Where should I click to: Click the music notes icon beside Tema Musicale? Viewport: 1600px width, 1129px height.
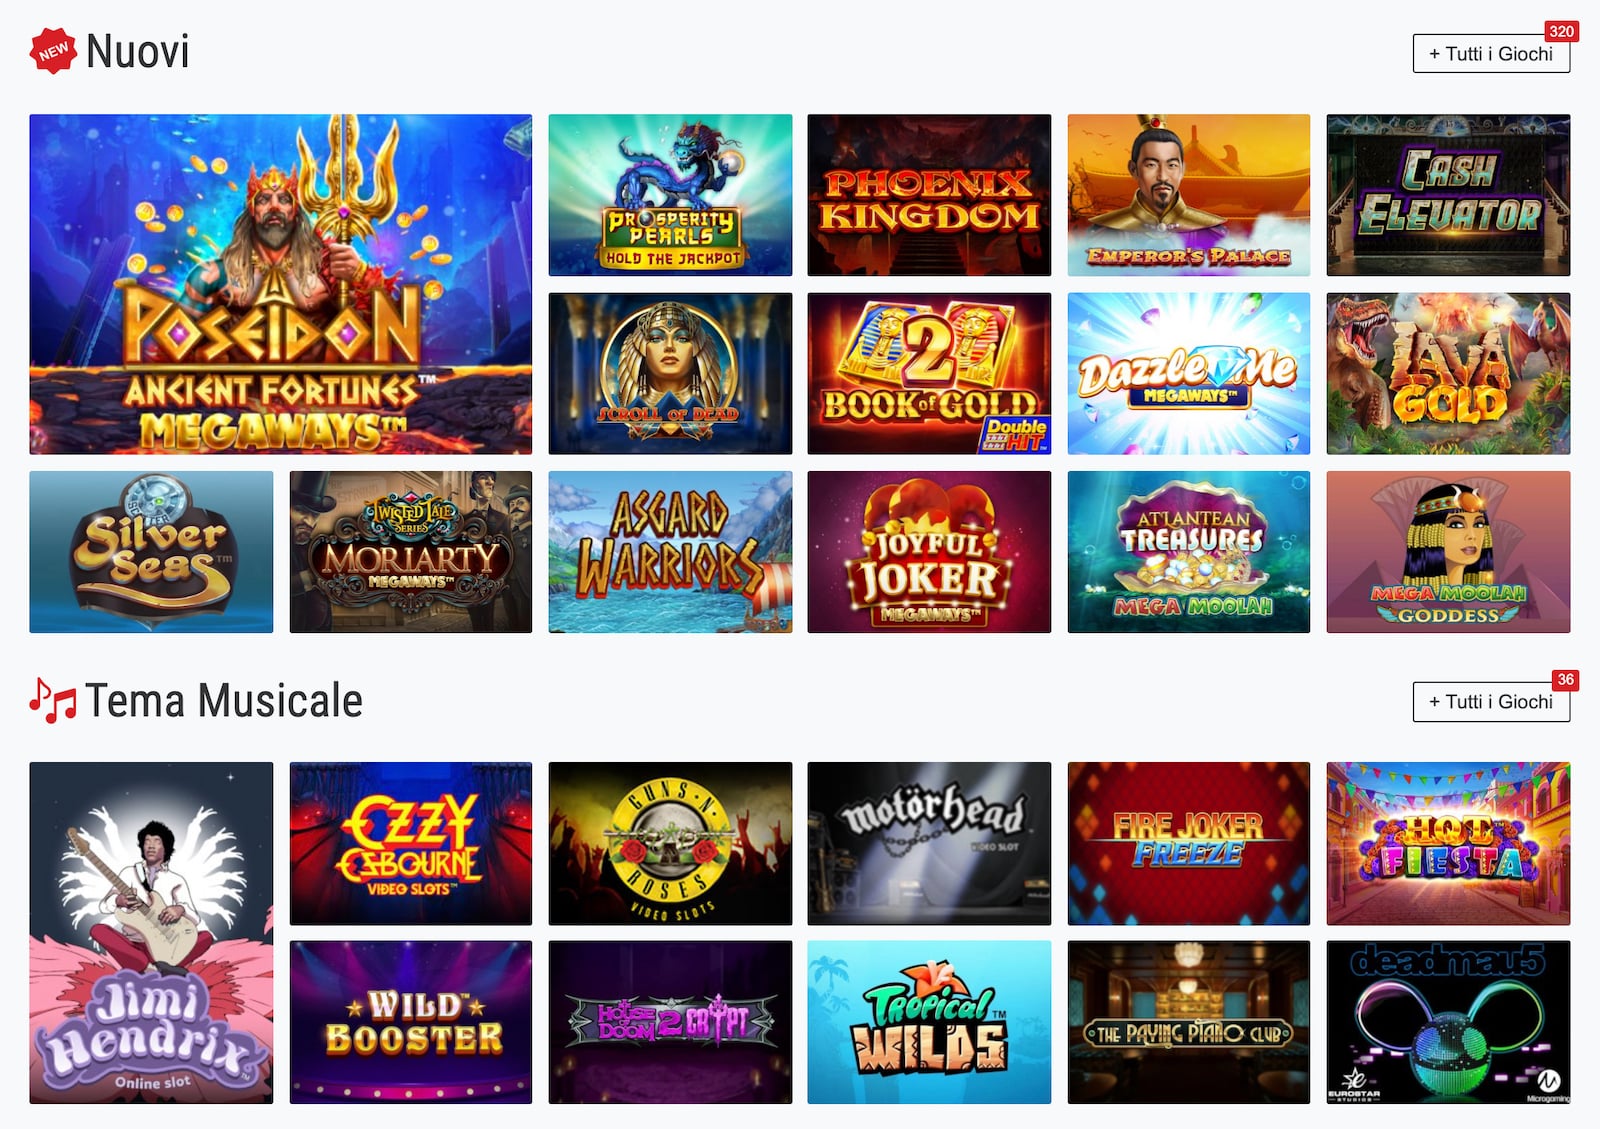pos(53,700)
